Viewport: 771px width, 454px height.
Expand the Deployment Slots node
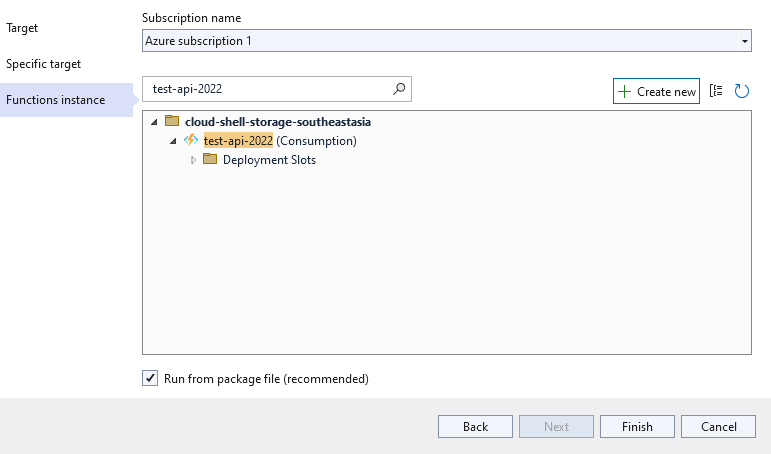(193, 160)
